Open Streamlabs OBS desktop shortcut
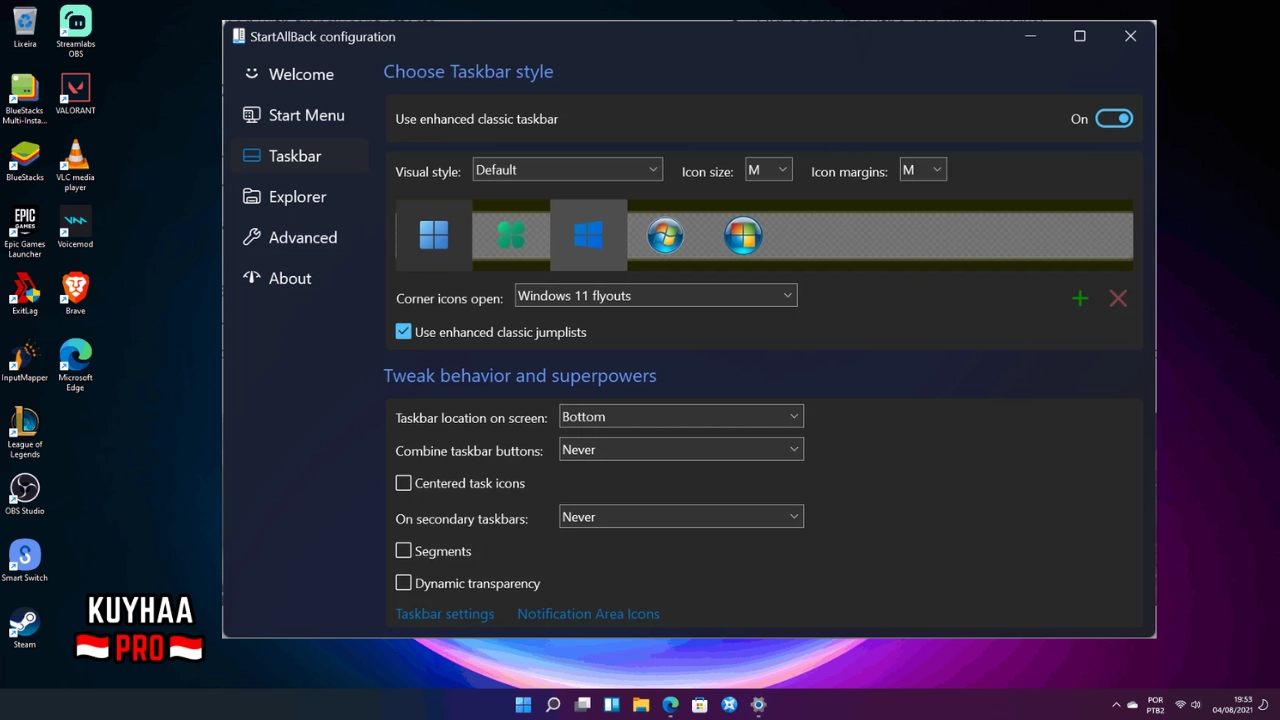1280x720 pixels. pos(75,31)
